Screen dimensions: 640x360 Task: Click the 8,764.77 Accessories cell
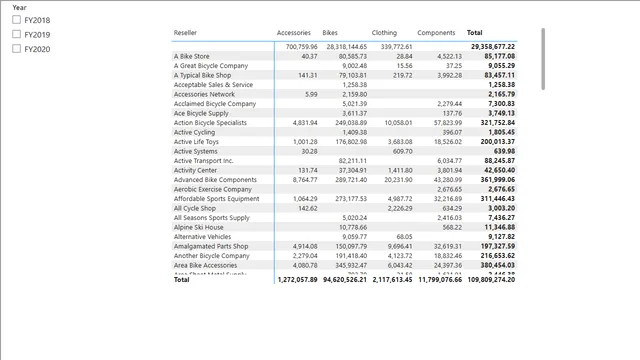tap(305, 180)
